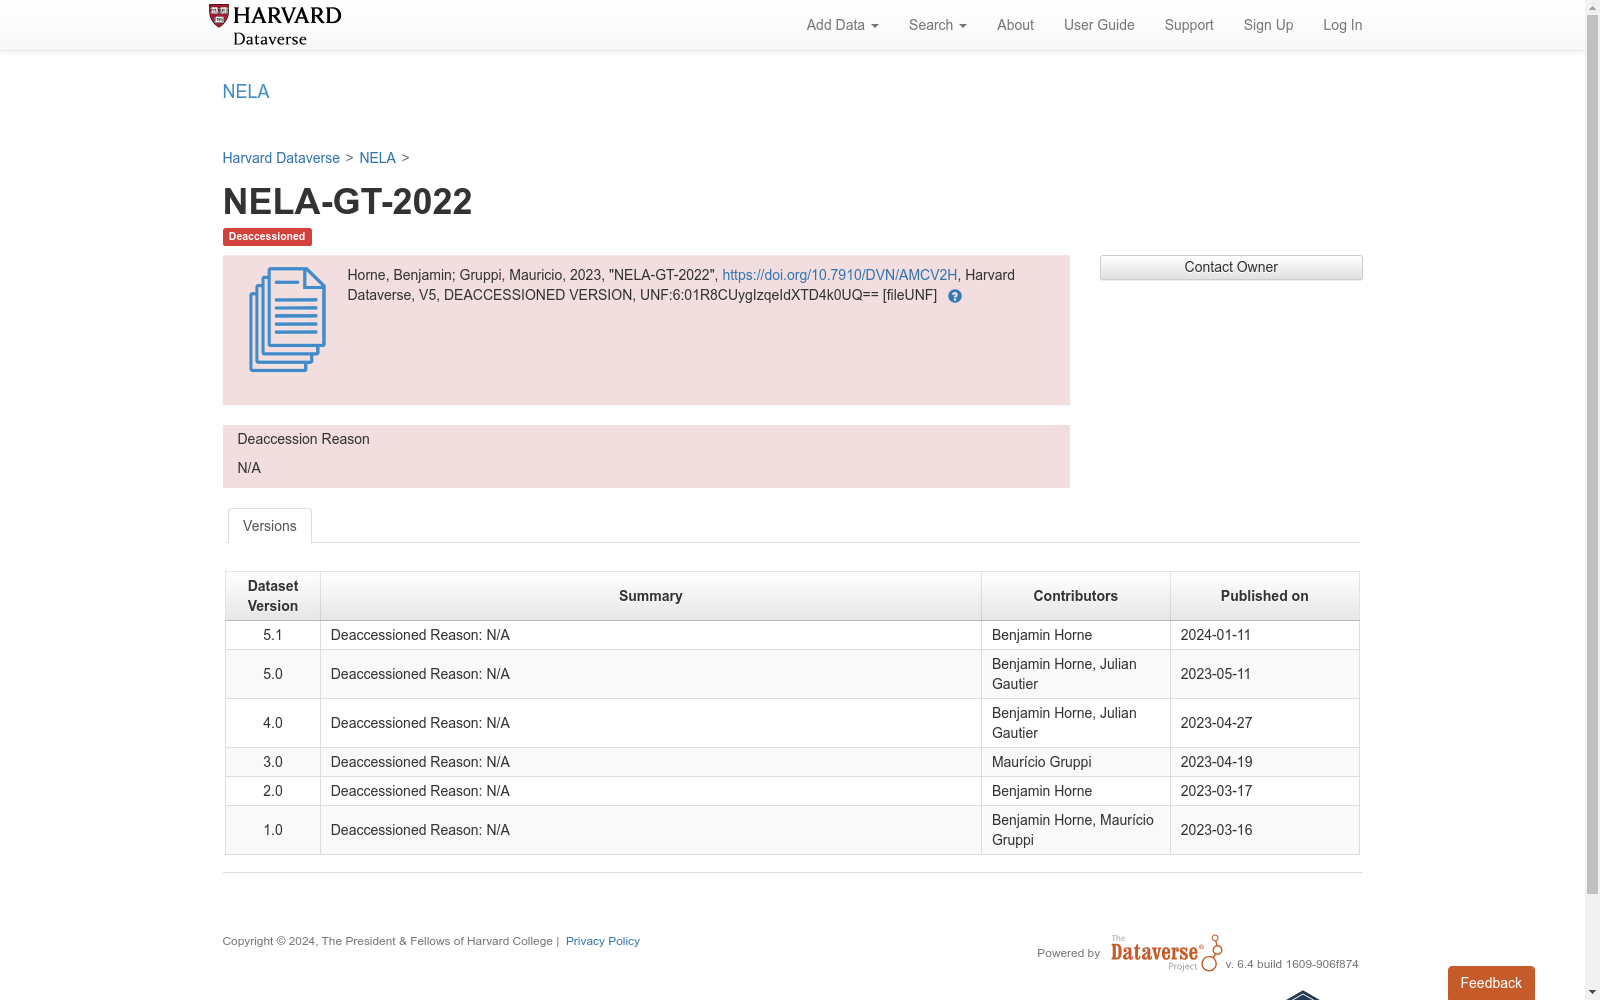Click Harvard Dataverse breadcrumb link
The image size is (1600, 1000).
click(x=281, y=158)
